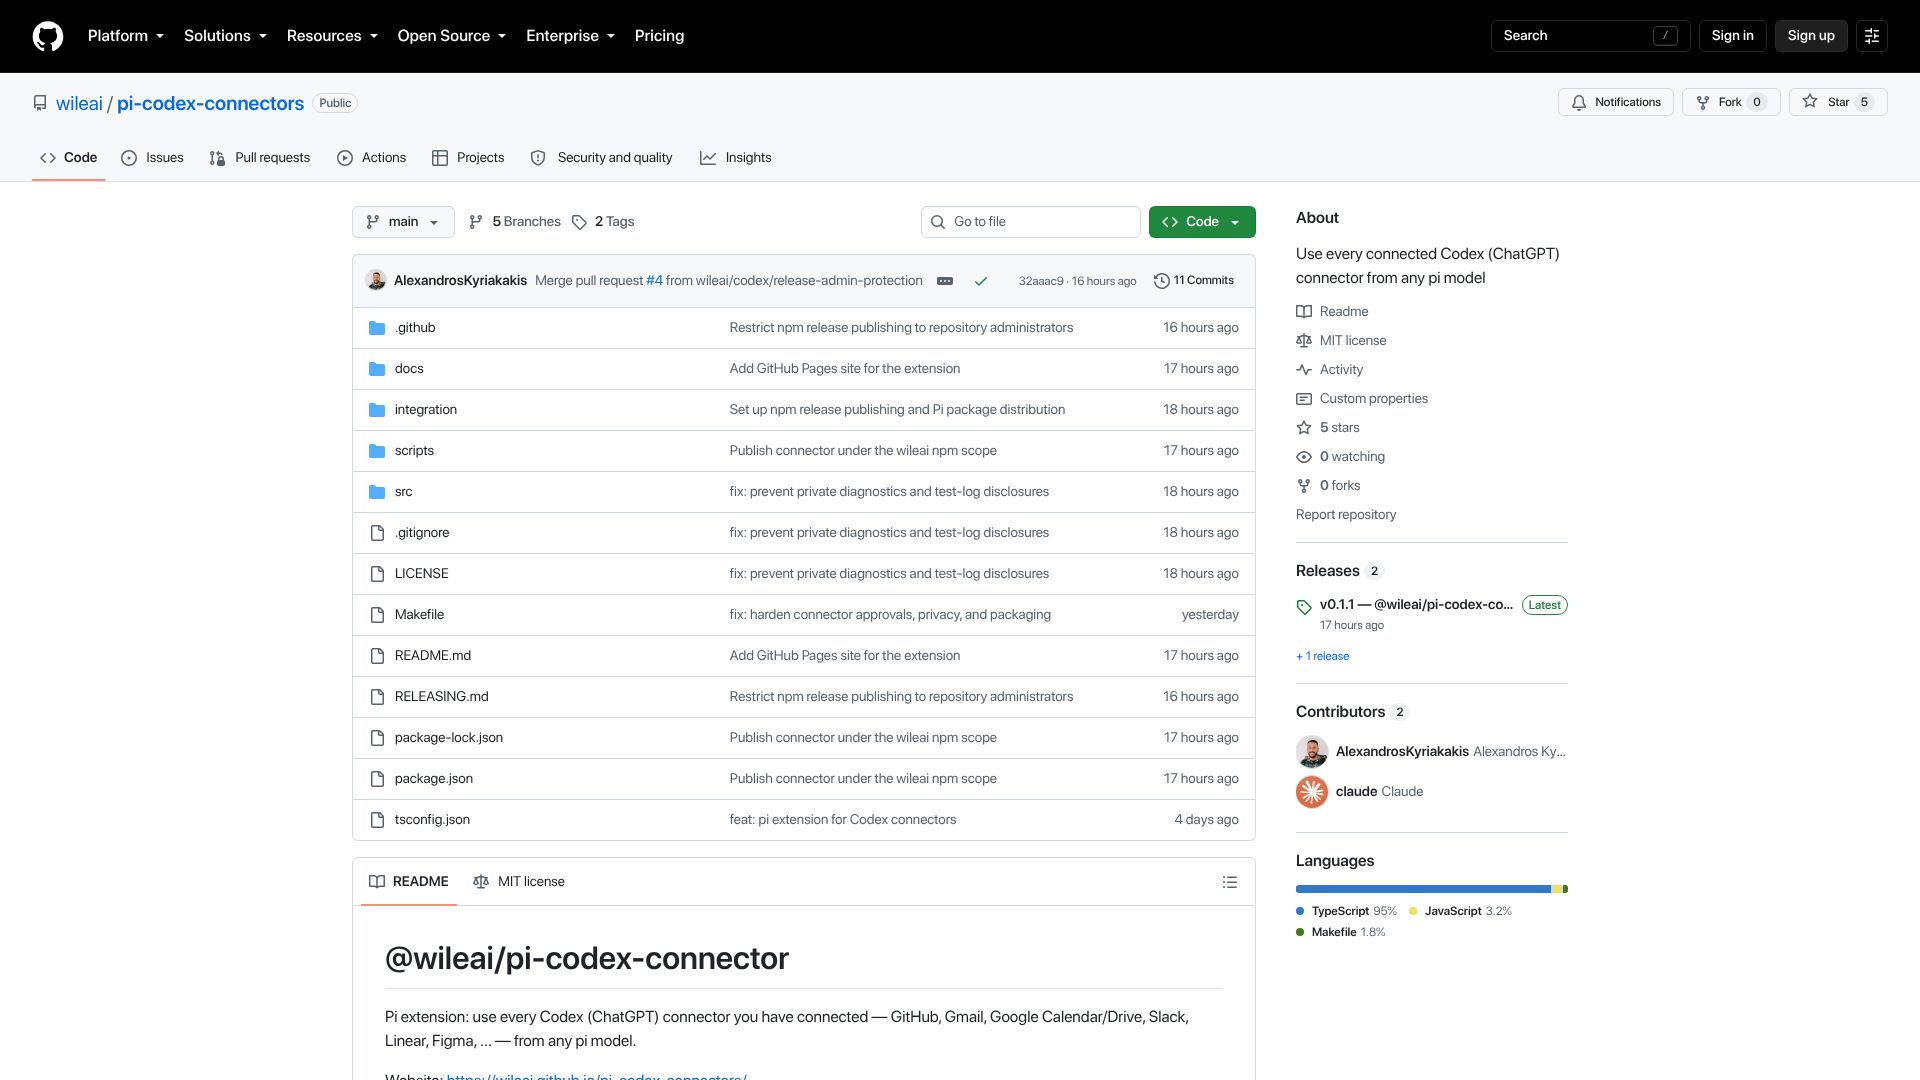Switch to the Pull requests tab
This screenshot has height=1080, width=1920.
[x=260, y=158]
